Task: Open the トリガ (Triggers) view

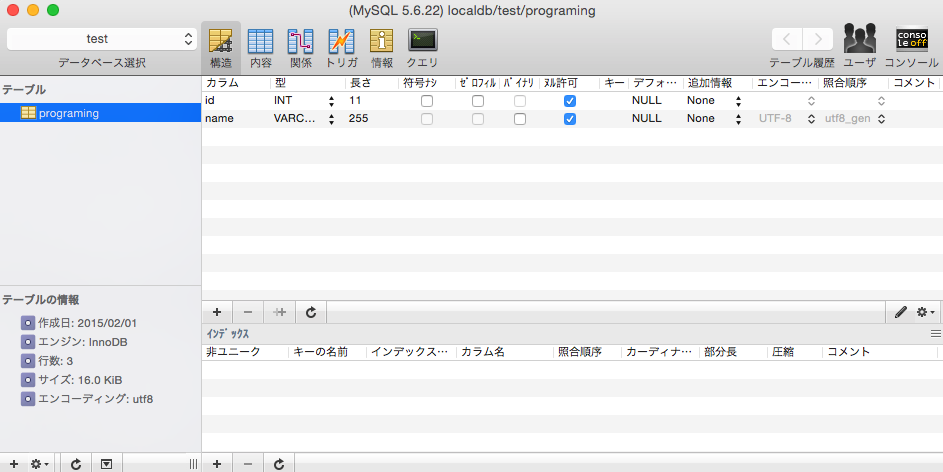Action: (x=341, y=48)
